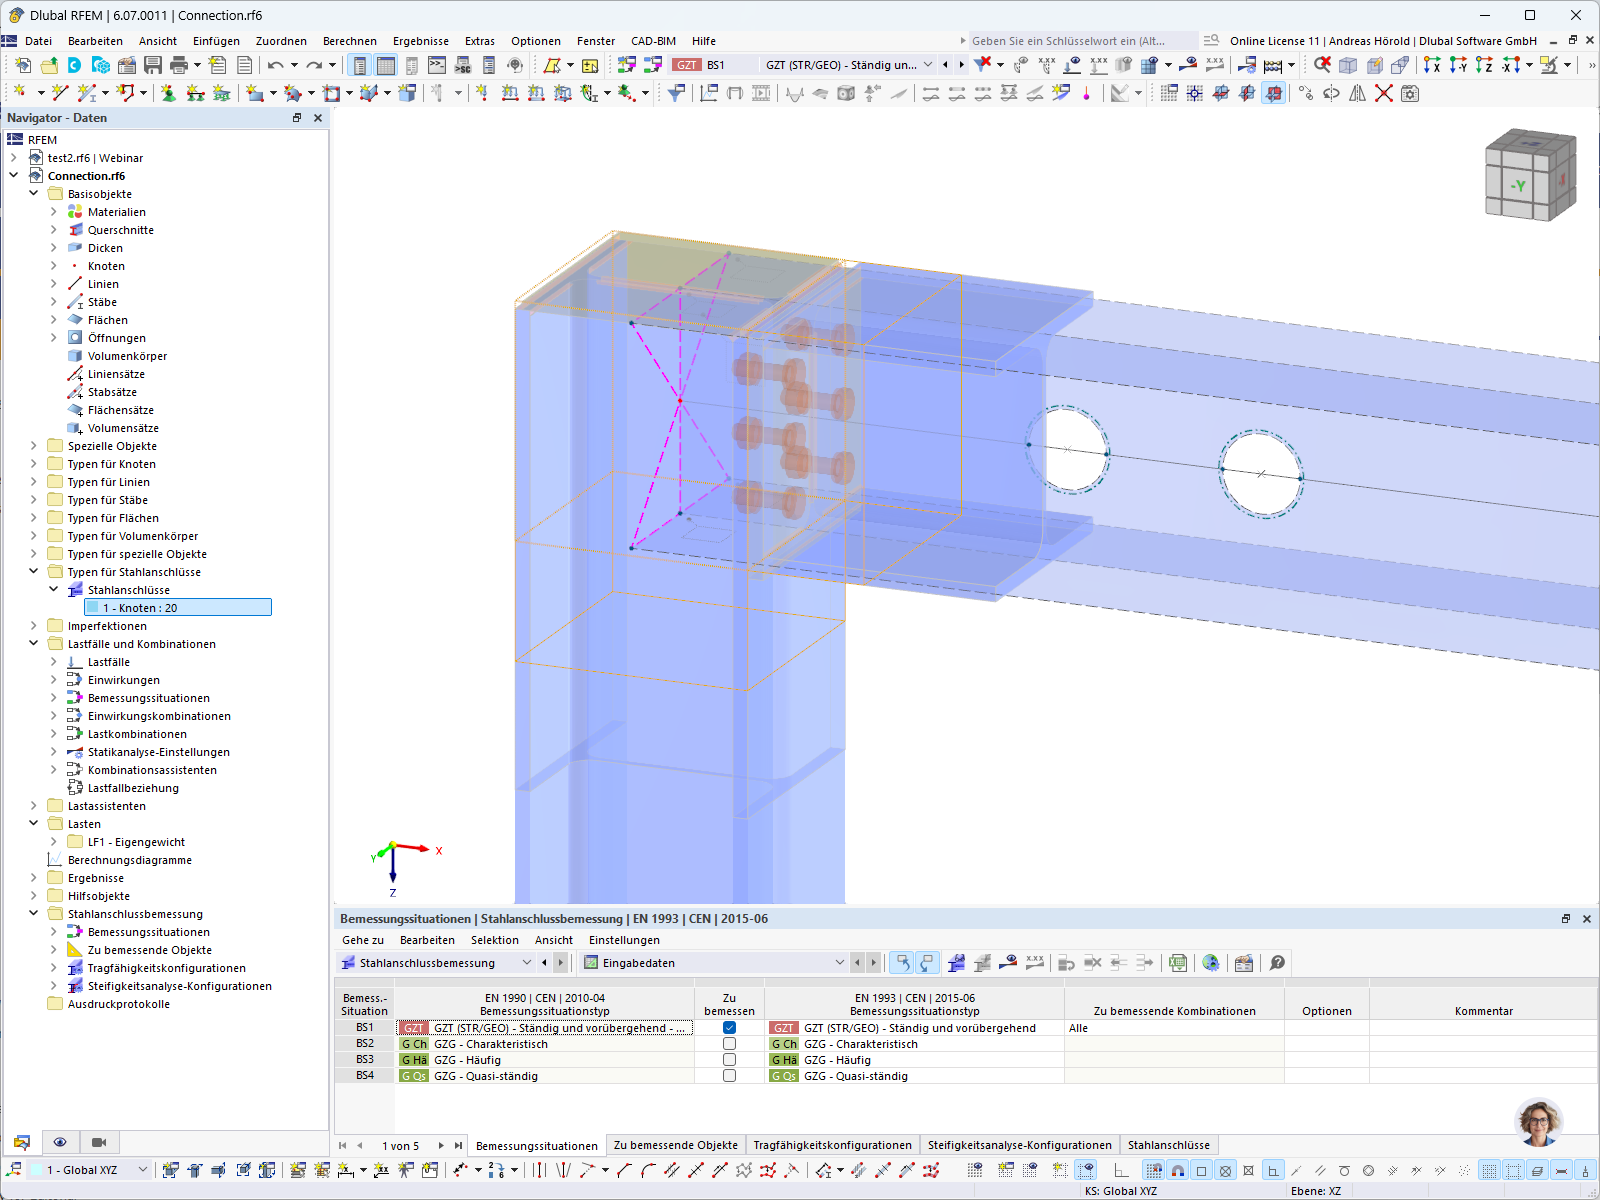
Task: Click next load case arrow beside GZT dropdown
Action: click(962, 65)
